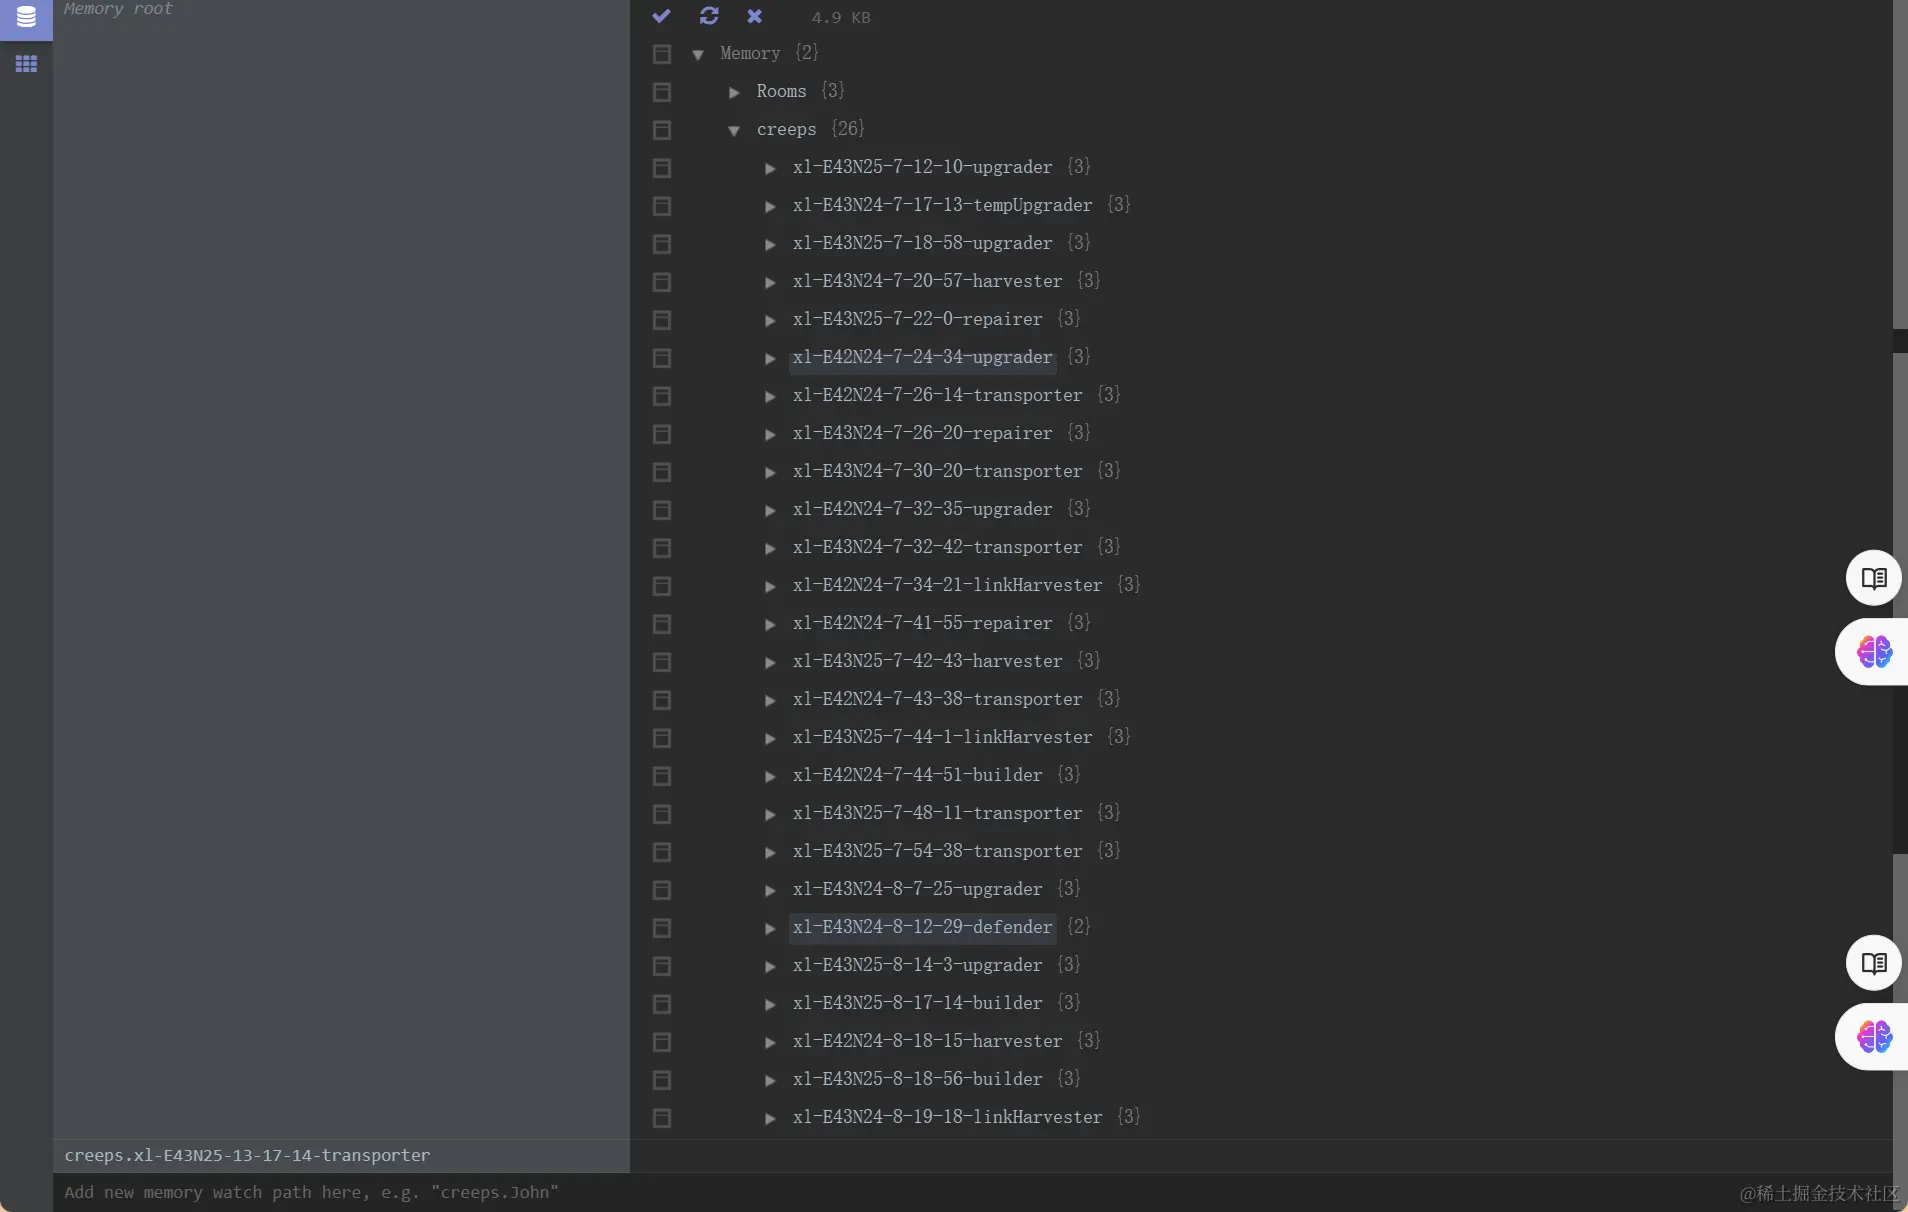Check the box for xl-E43N25-7-22-0-repairer

pyautogui.click(x=662, y=320)
